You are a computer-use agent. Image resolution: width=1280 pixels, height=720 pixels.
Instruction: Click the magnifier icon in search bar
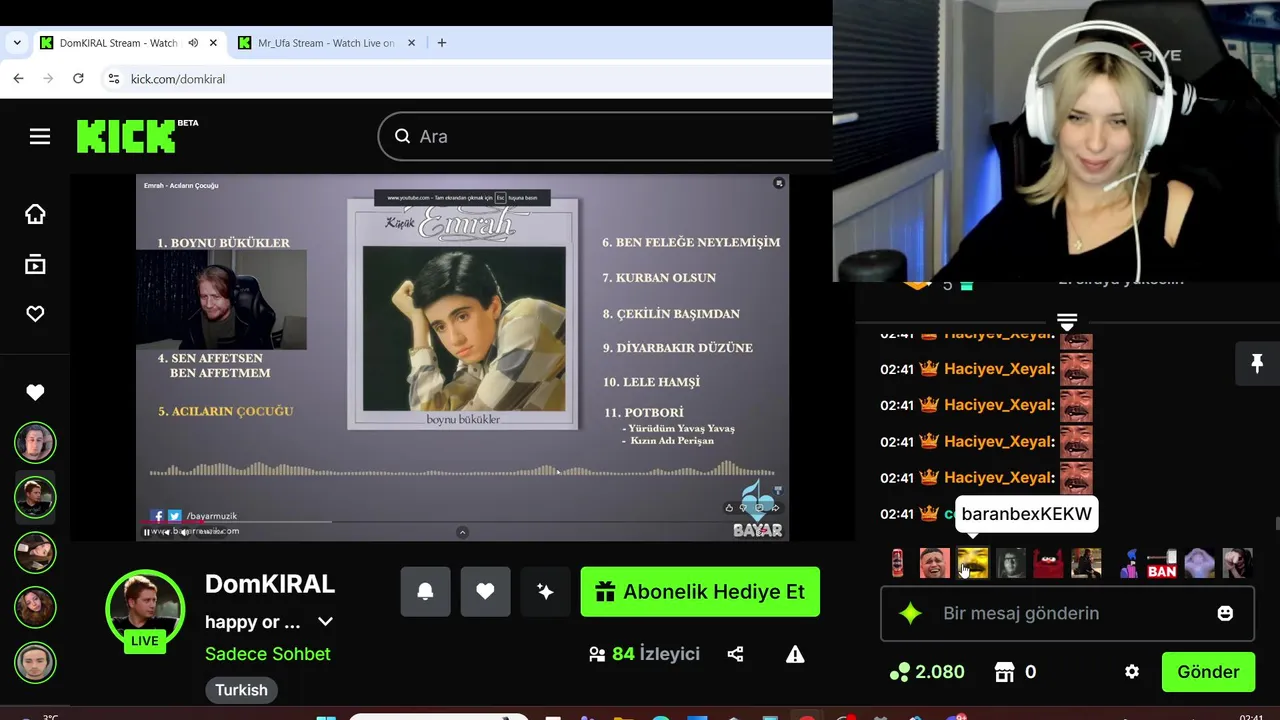click(x=402, y=136)
